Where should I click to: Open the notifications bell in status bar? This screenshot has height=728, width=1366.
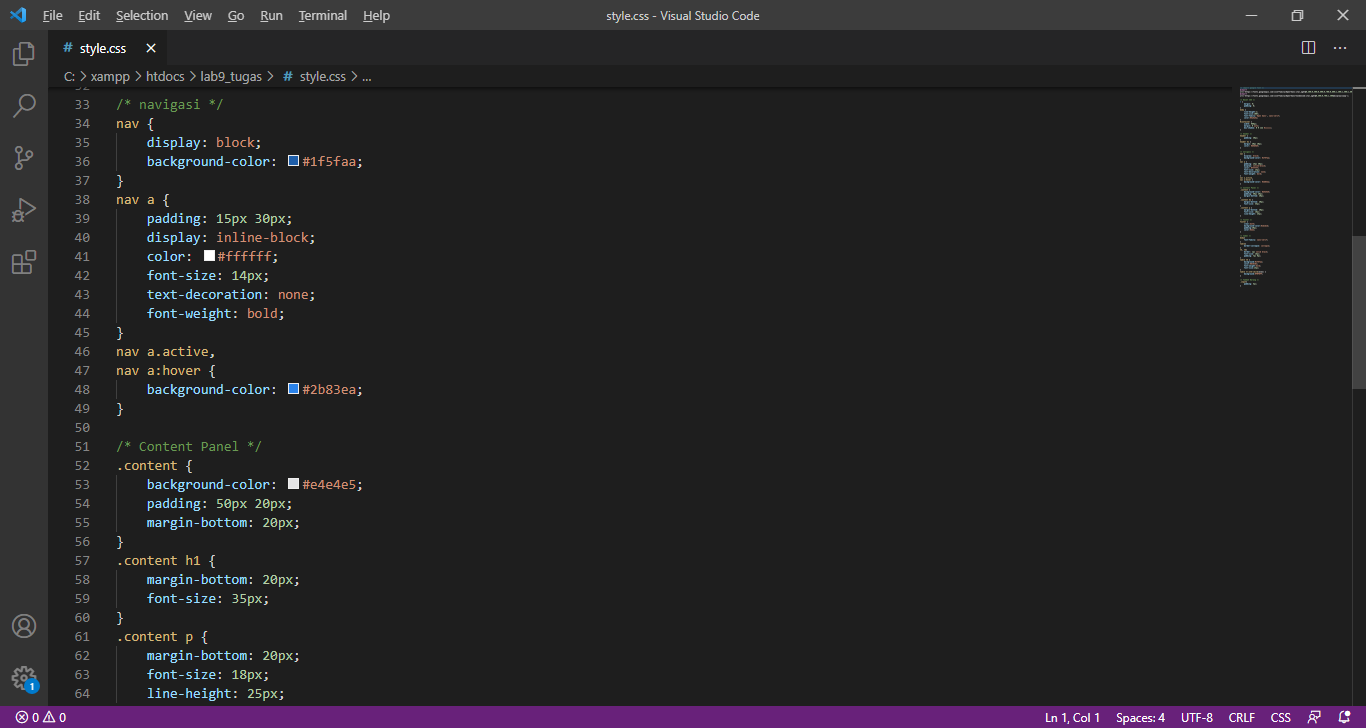click(x=1344, y=718)
